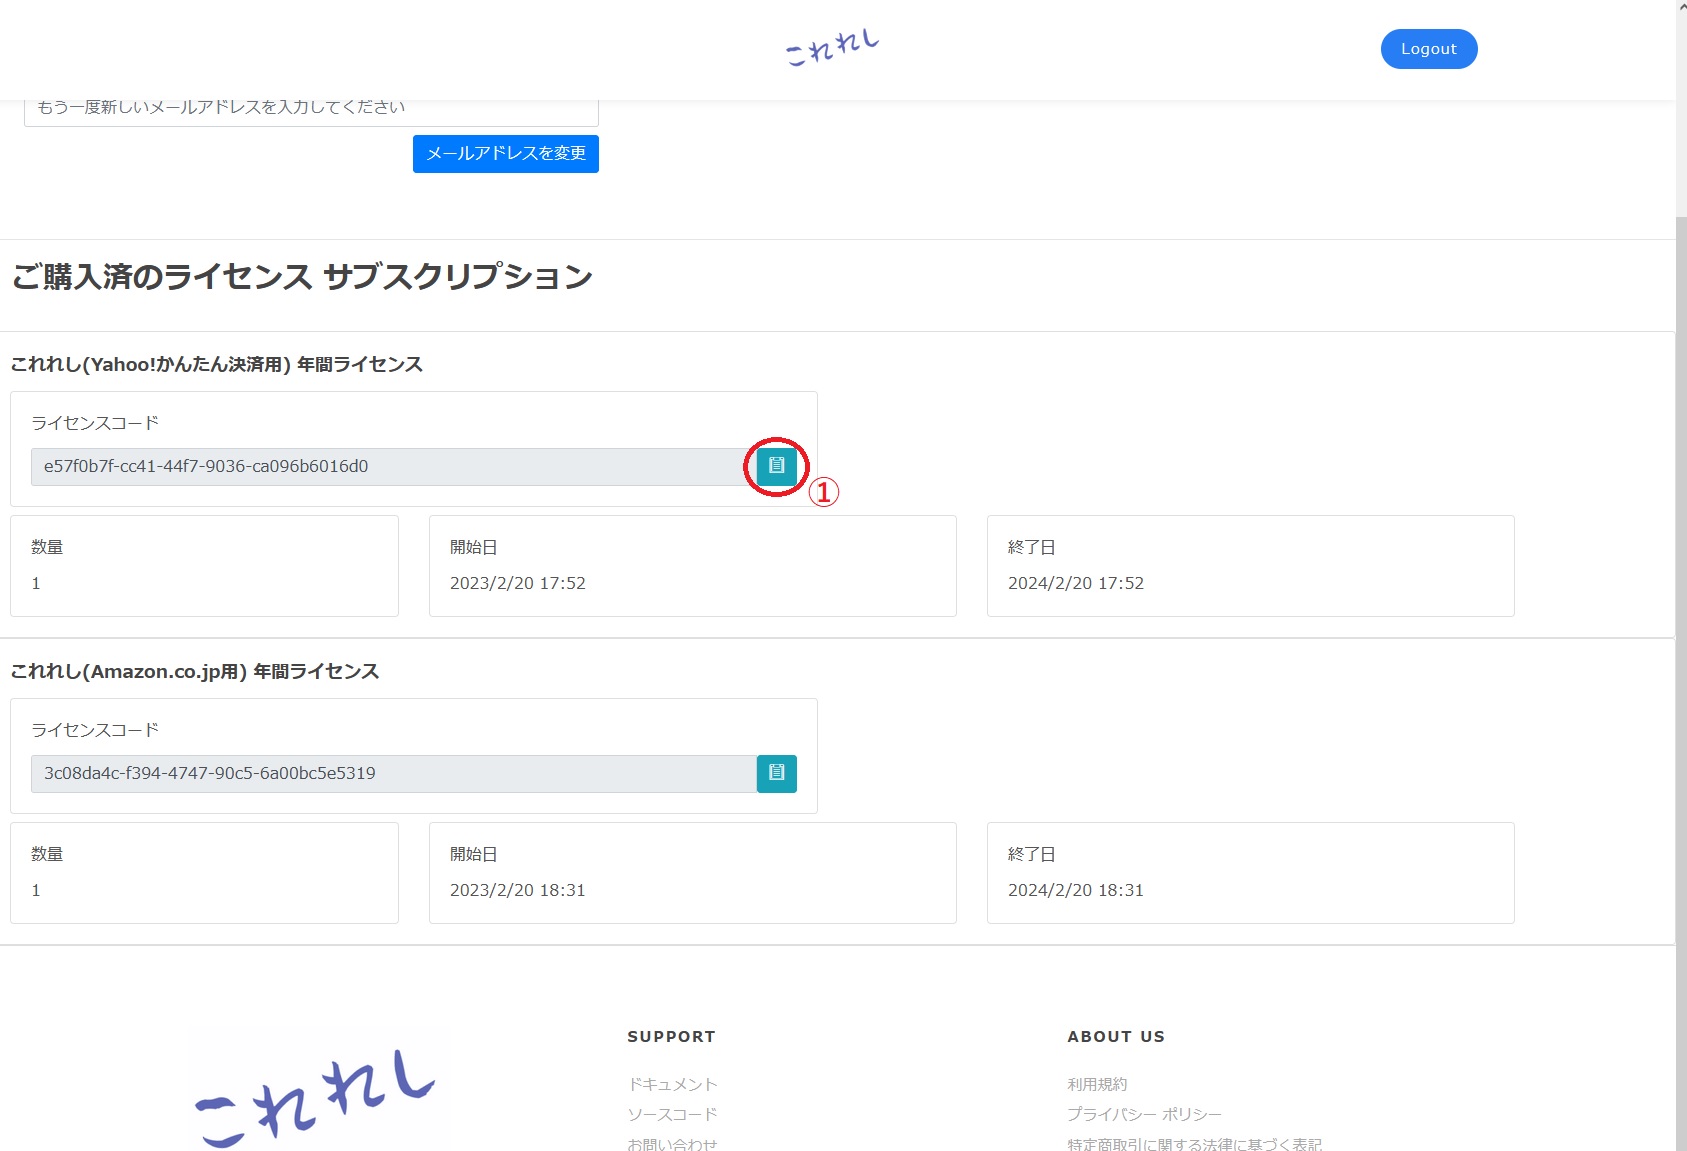Open the プライバシー ポリシー link
The image size is (1687, 1151).
[x=1144, y=1114]
